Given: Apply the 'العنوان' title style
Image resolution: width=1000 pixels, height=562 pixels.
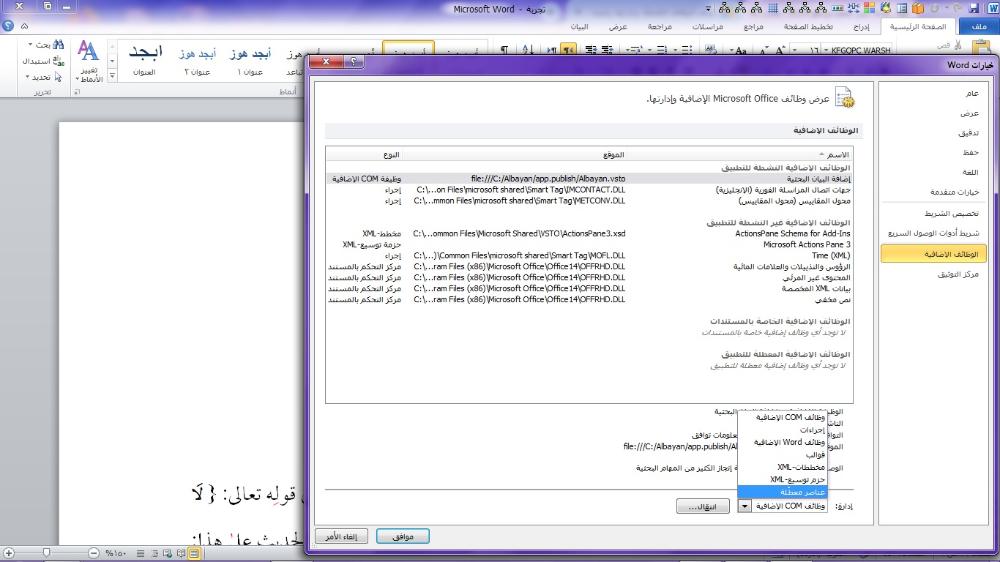Looking at the screenshot, I should (x=145, y=60).
